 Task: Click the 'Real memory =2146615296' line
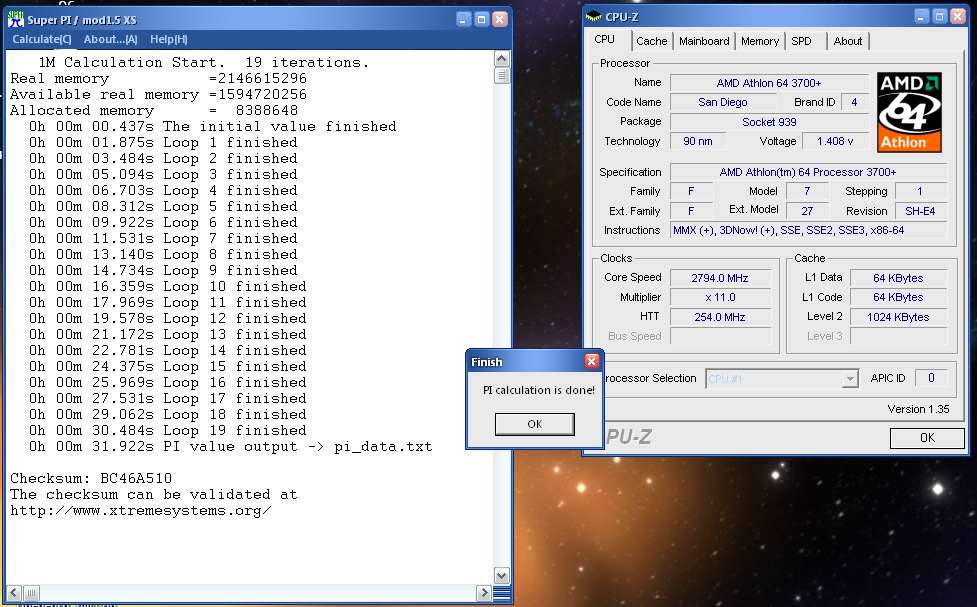coord(158,79)
